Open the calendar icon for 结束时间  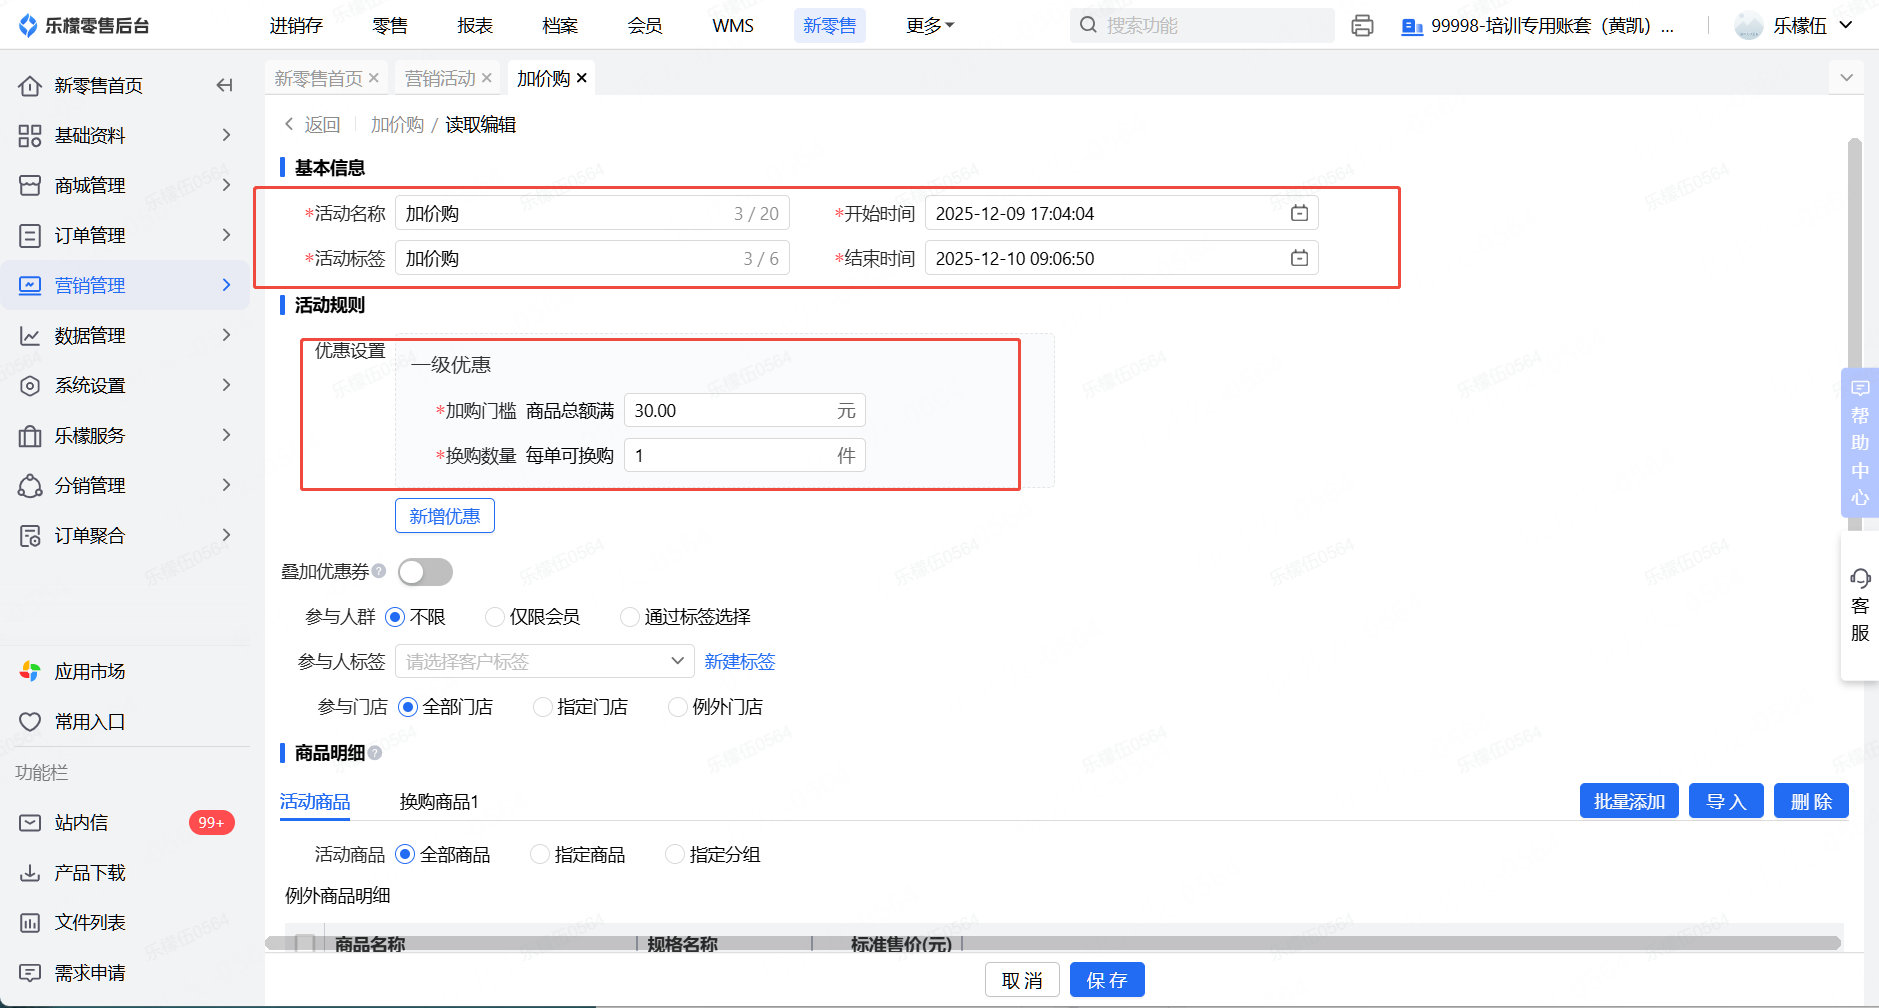click(1299, 258)
